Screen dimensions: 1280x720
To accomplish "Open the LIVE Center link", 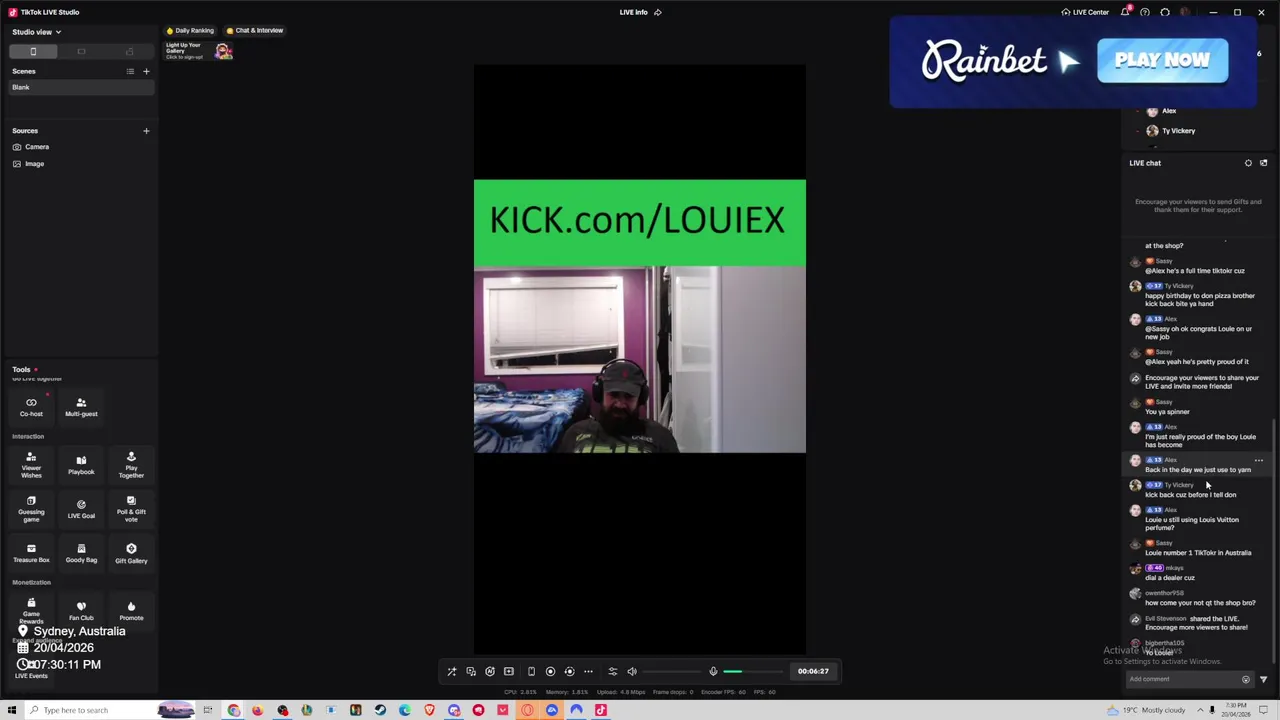I will click(x=1085, y=12).
